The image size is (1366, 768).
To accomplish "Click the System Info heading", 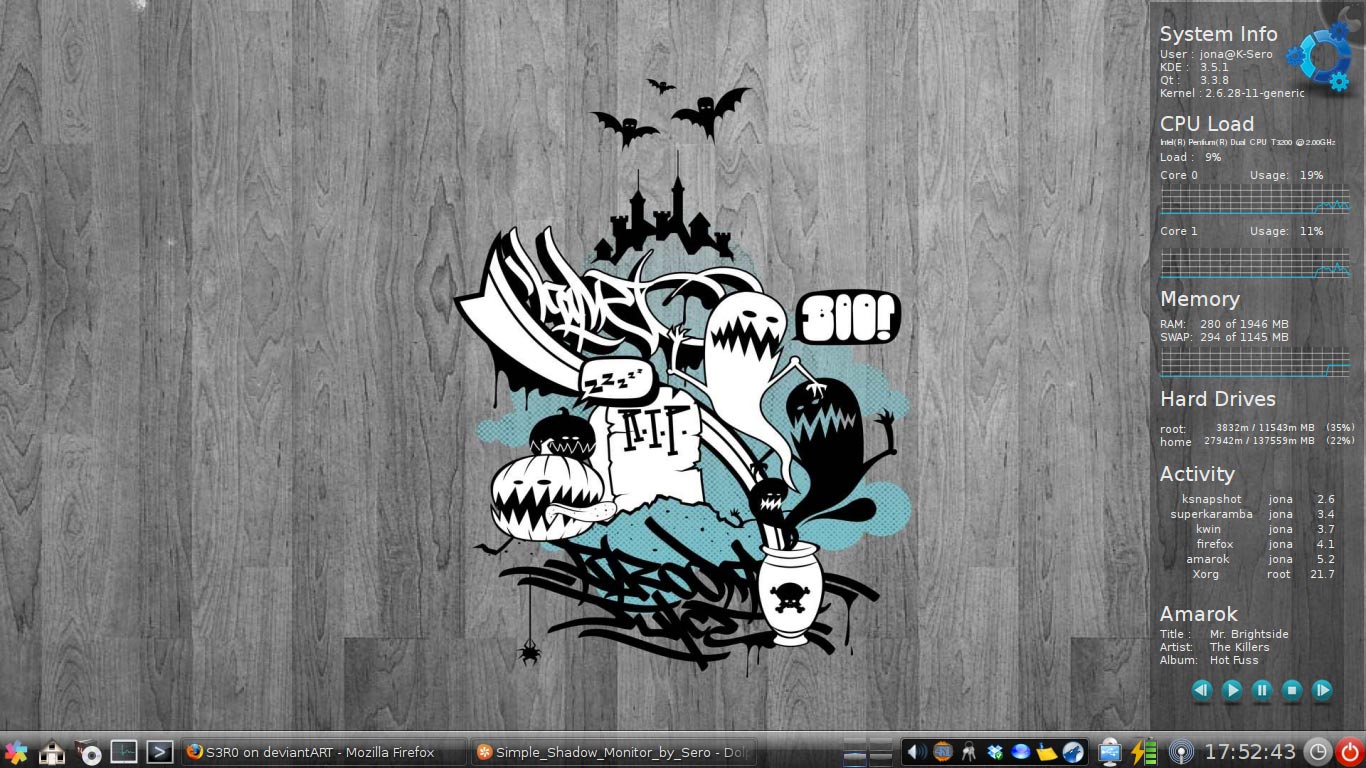I will [1218, 34].
